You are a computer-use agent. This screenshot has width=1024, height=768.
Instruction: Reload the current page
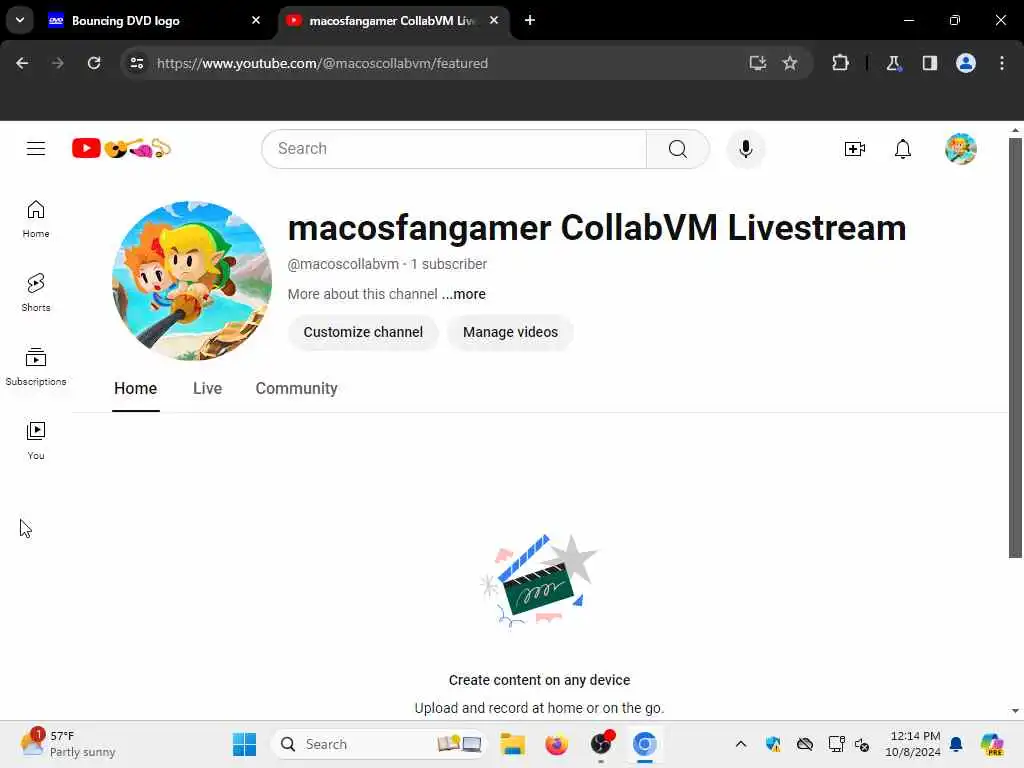(94, 63)
